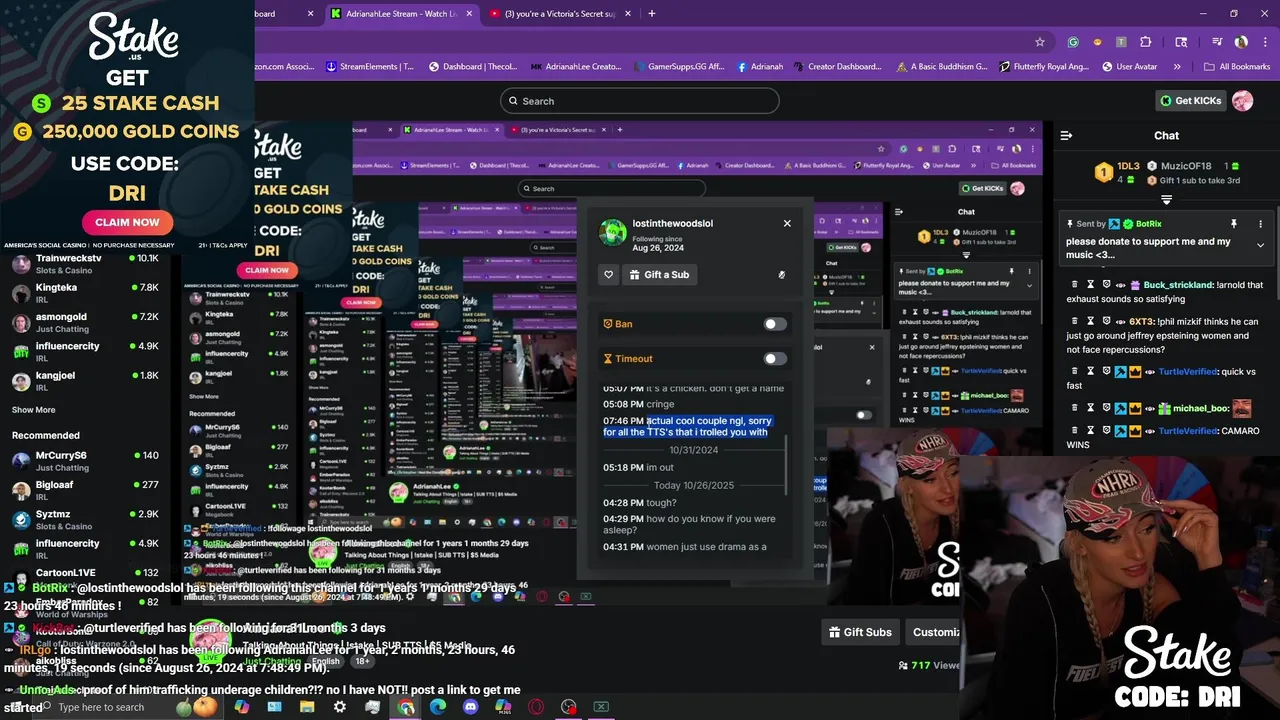This screenshot has height=720, width=1280.
Task: Timeout 6XT3 with the hourglass icon
Action: [1090, 322]
